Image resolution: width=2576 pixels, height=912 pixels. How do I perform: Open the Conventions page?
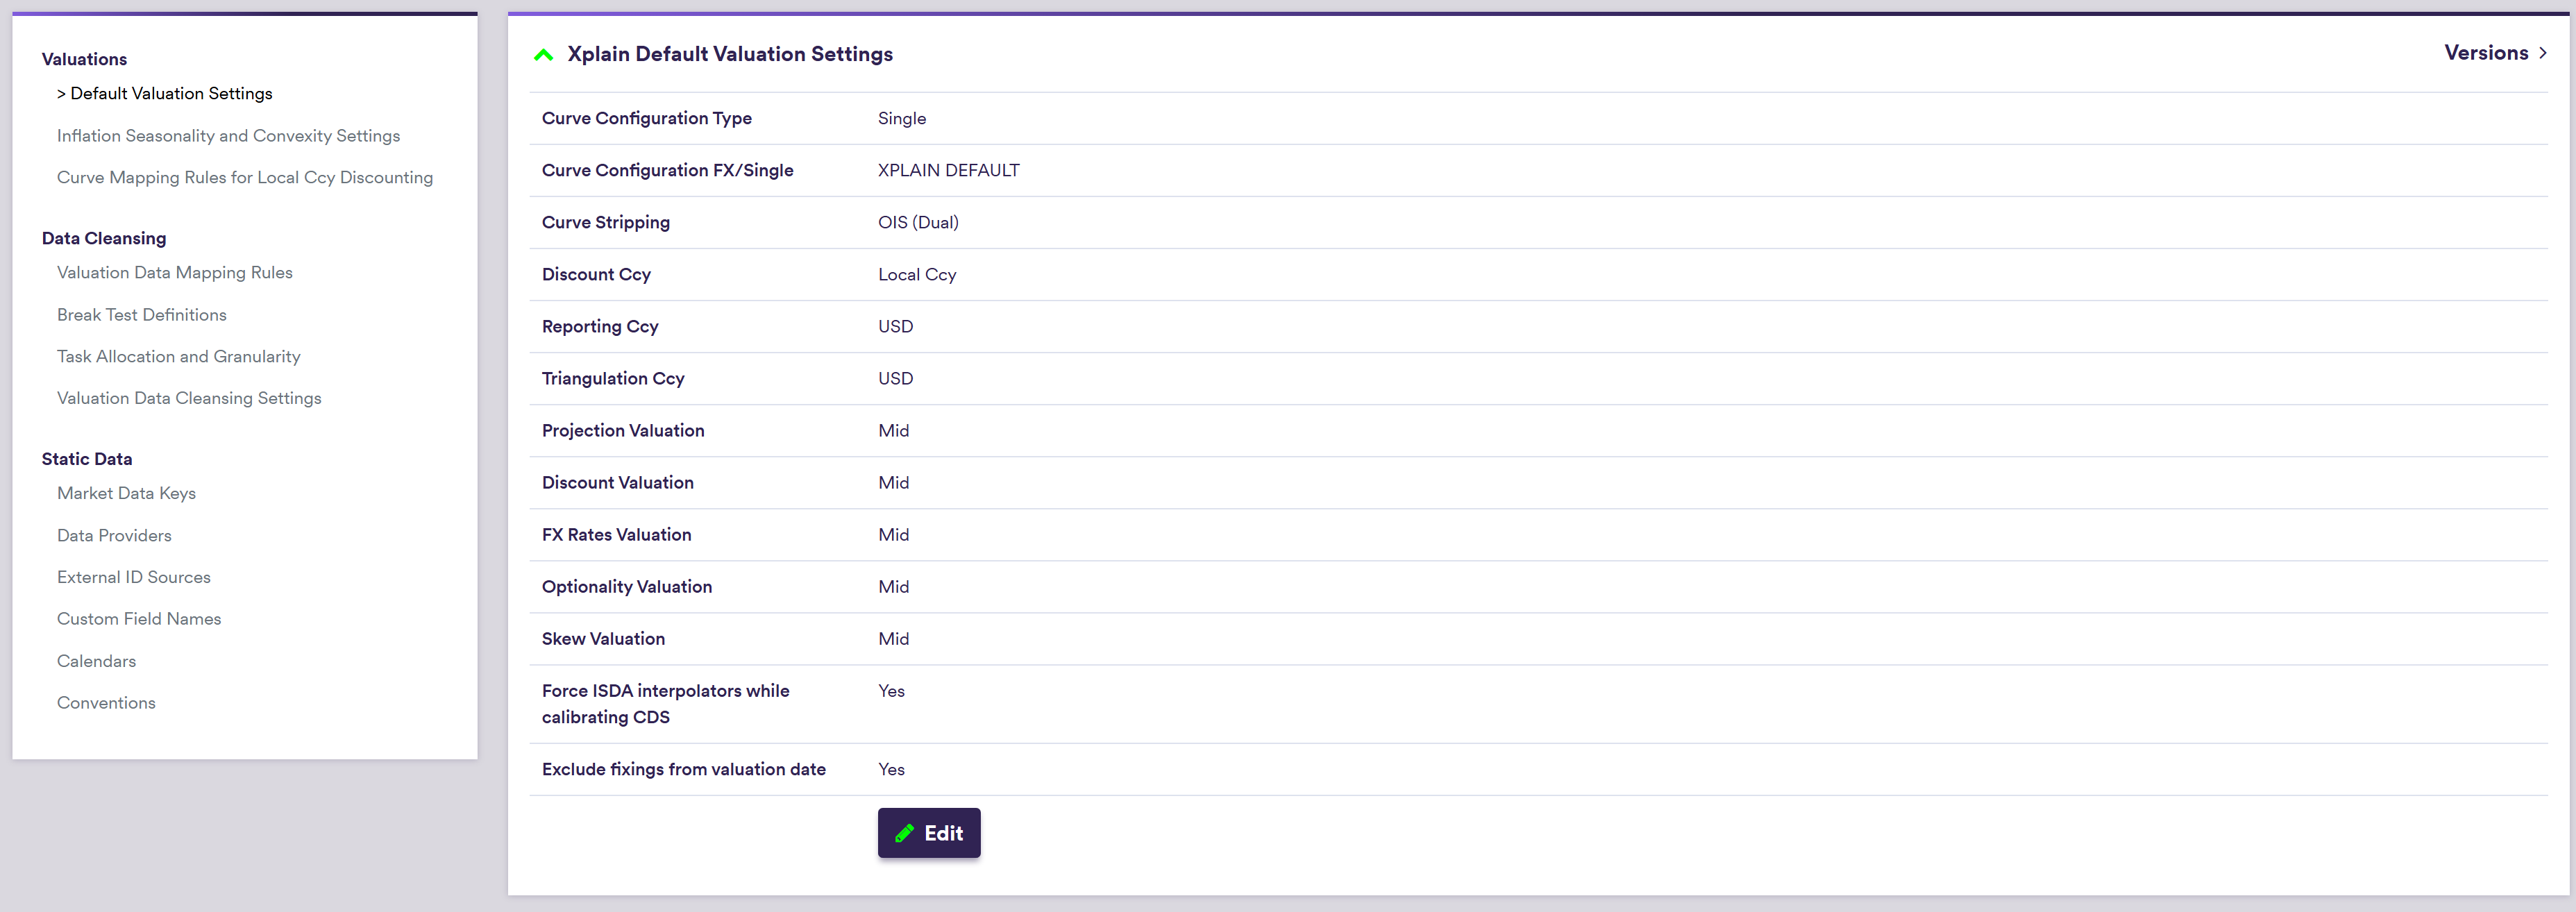[106, 704]
